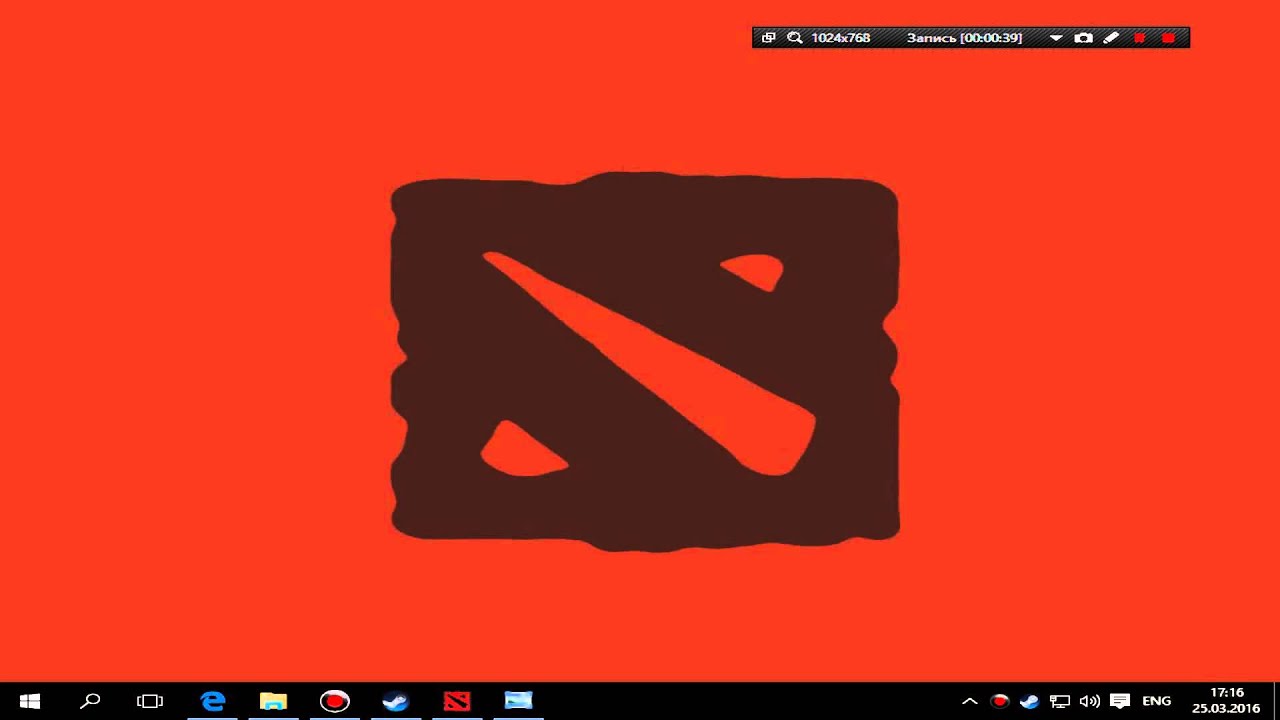Open the blue window app on the taskbar
This screenshot has width=1280, height=720.
pos(518,701)
